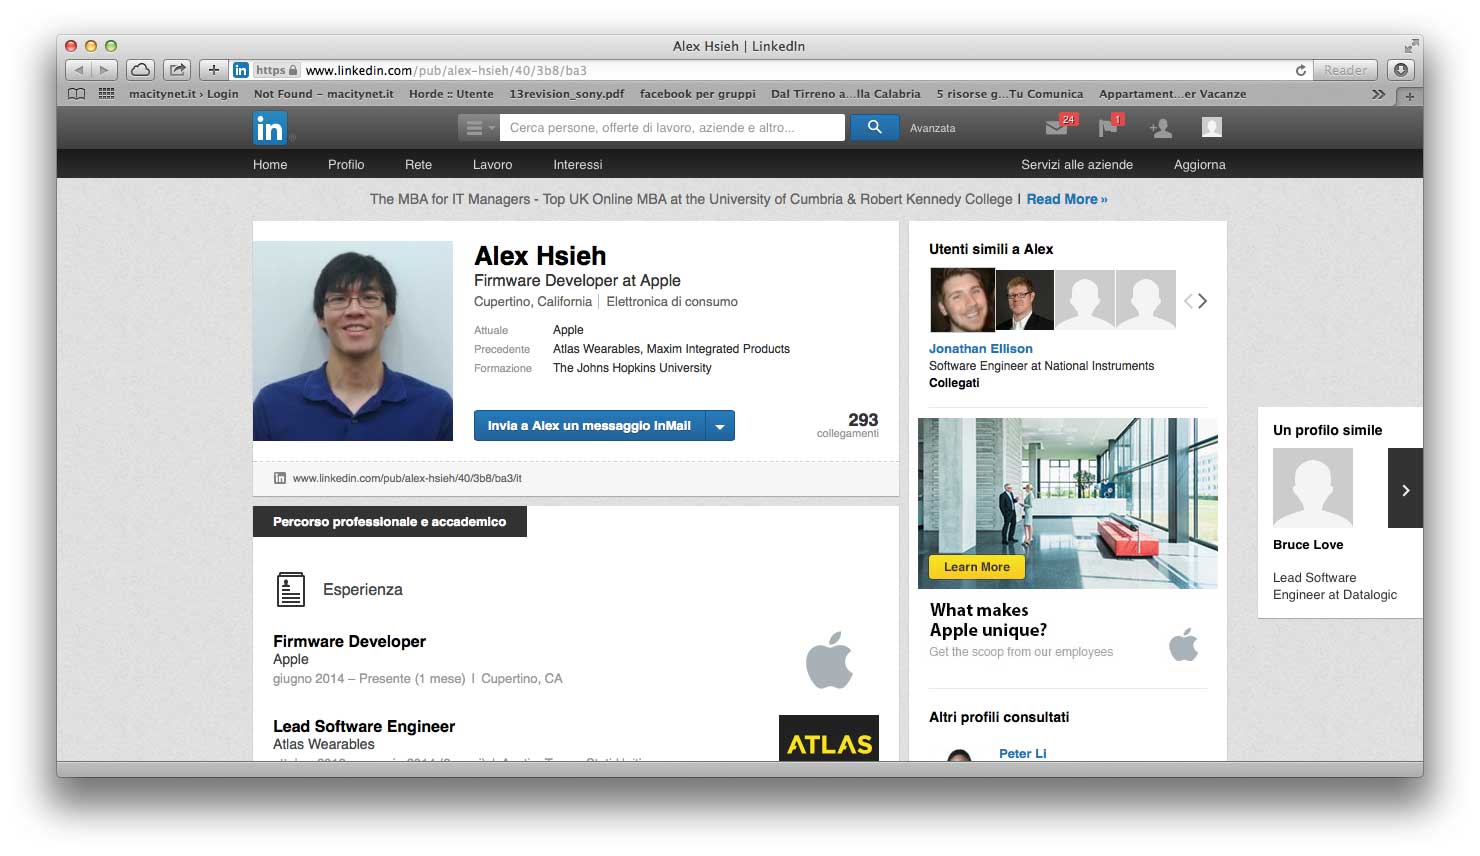Open the Profilo menu item
Viewport: 1480px width, 856px height.
[x=346, y=164]
